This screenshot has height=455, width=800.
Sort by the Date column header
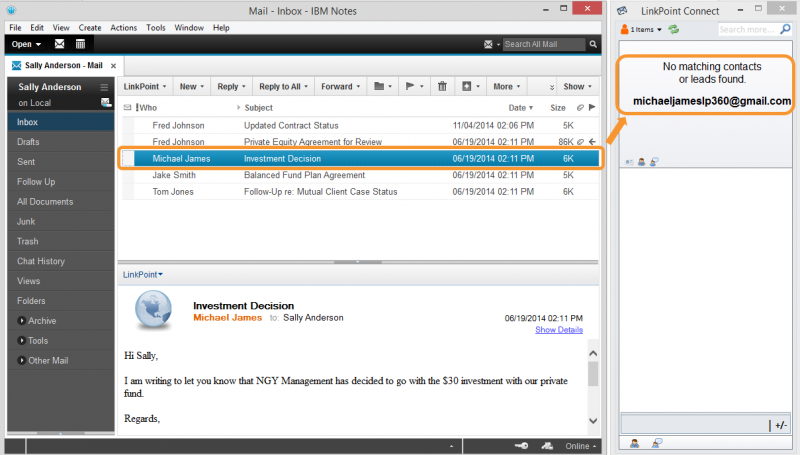click(x=520, y=108)
